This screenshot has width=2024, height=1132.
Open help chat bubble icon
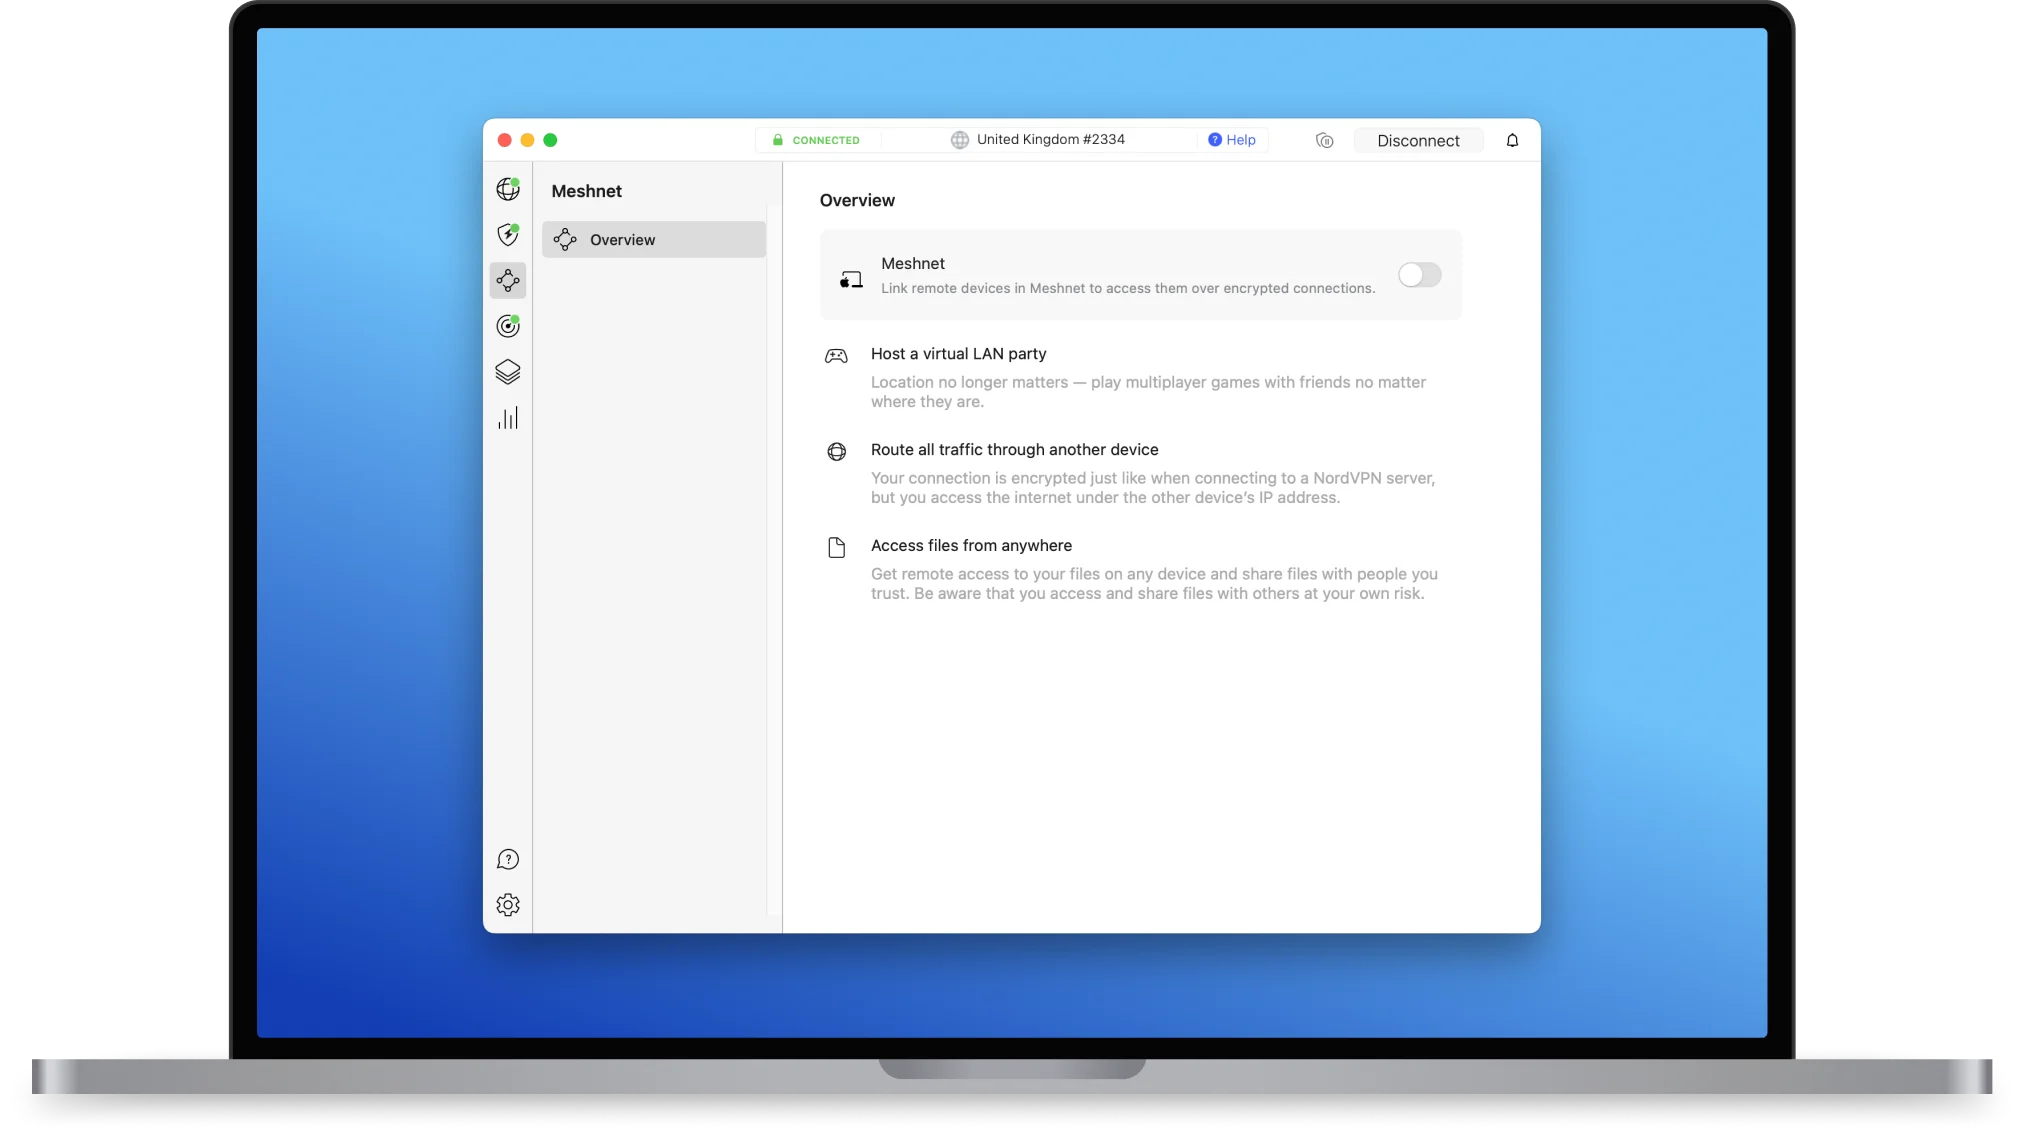[508, 859]
